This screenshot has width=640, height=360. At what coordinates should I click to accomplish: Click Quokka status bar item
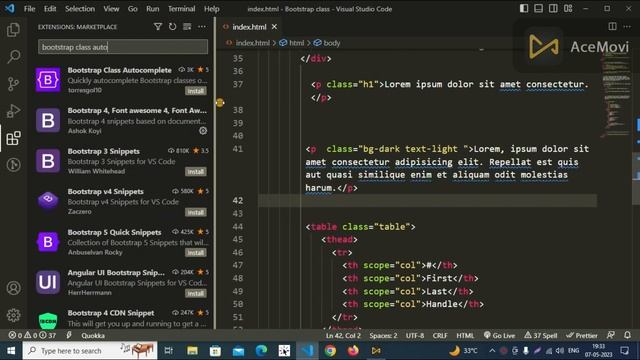(x=93, y=336)
